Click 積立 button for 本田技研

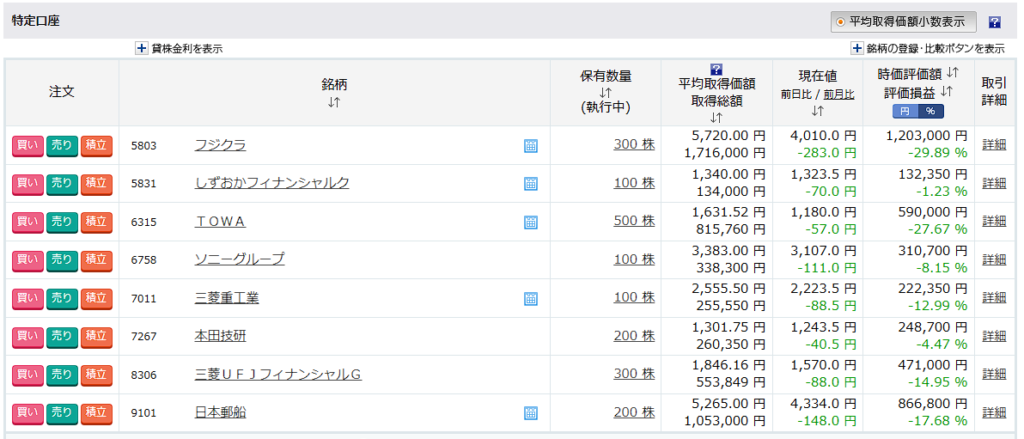97,336
